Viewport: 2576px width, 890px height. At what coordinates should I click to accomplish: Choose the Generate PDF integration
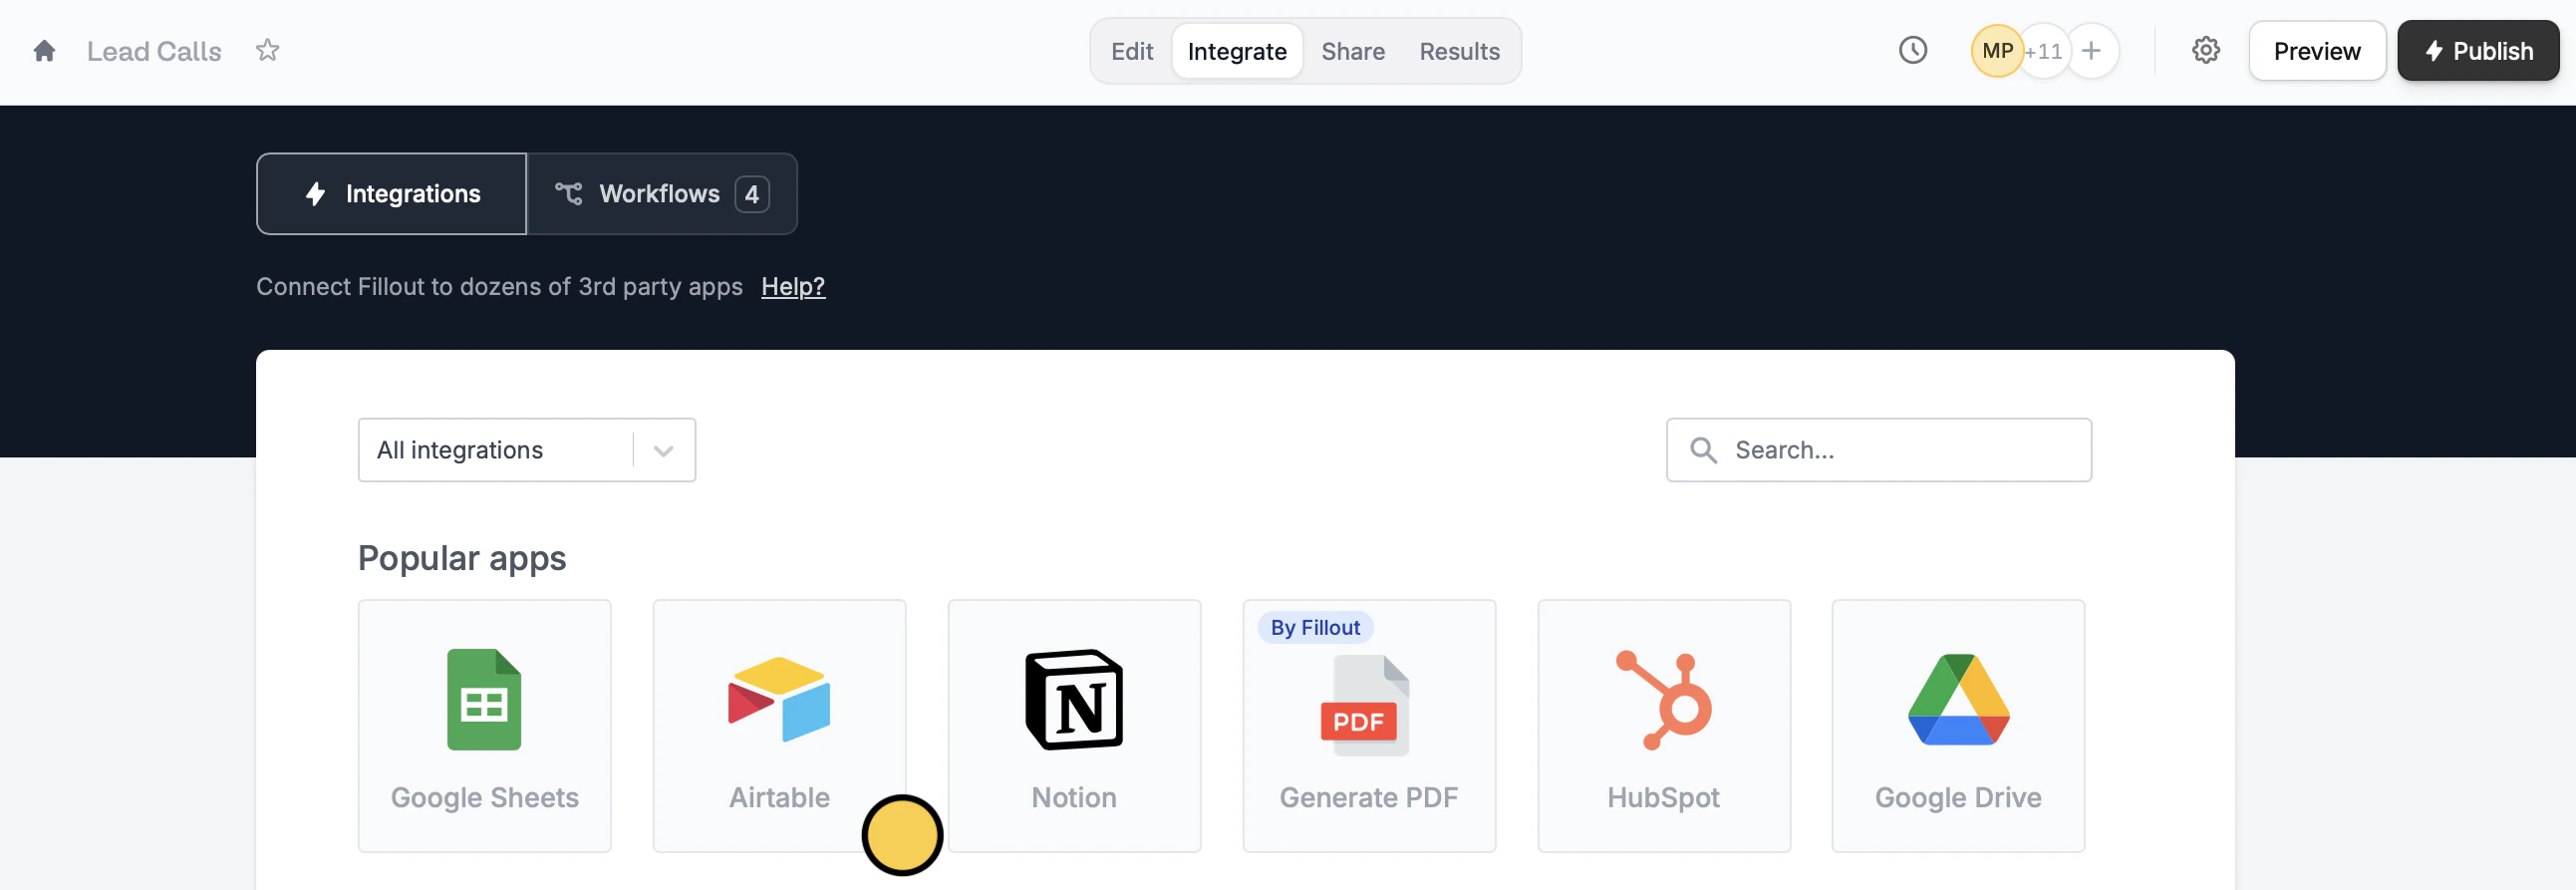click(x=1369, y=726)
